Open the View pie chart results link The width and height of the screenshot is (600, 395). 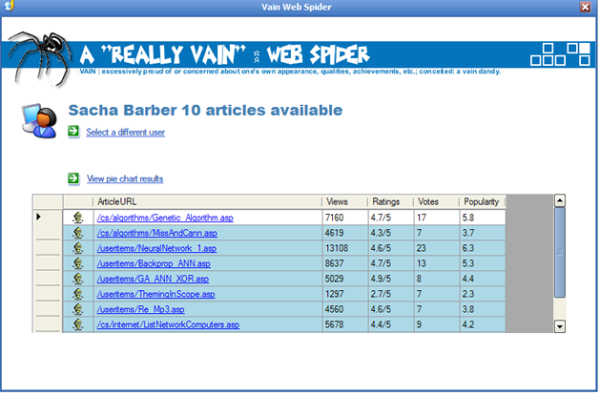[125, 179]
